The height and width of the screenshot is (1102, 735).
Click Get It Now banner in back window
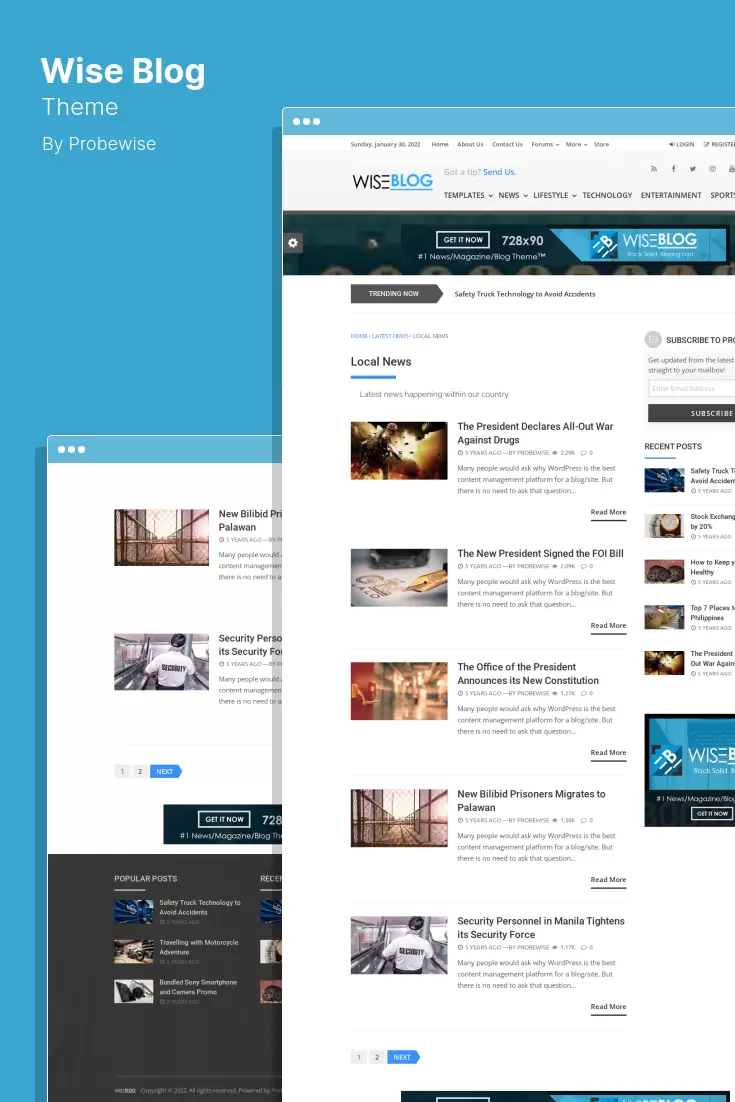point(224,819)
